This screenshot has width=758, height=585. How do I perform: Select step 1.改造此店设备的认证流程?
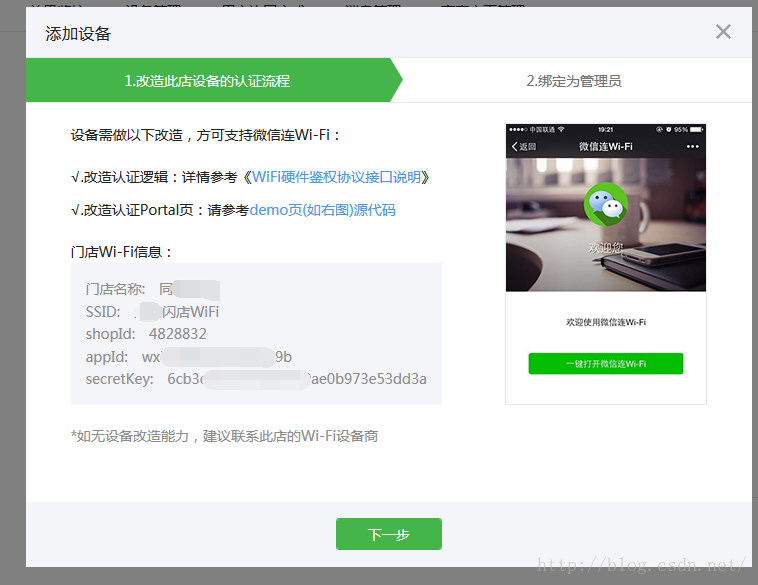213,80
